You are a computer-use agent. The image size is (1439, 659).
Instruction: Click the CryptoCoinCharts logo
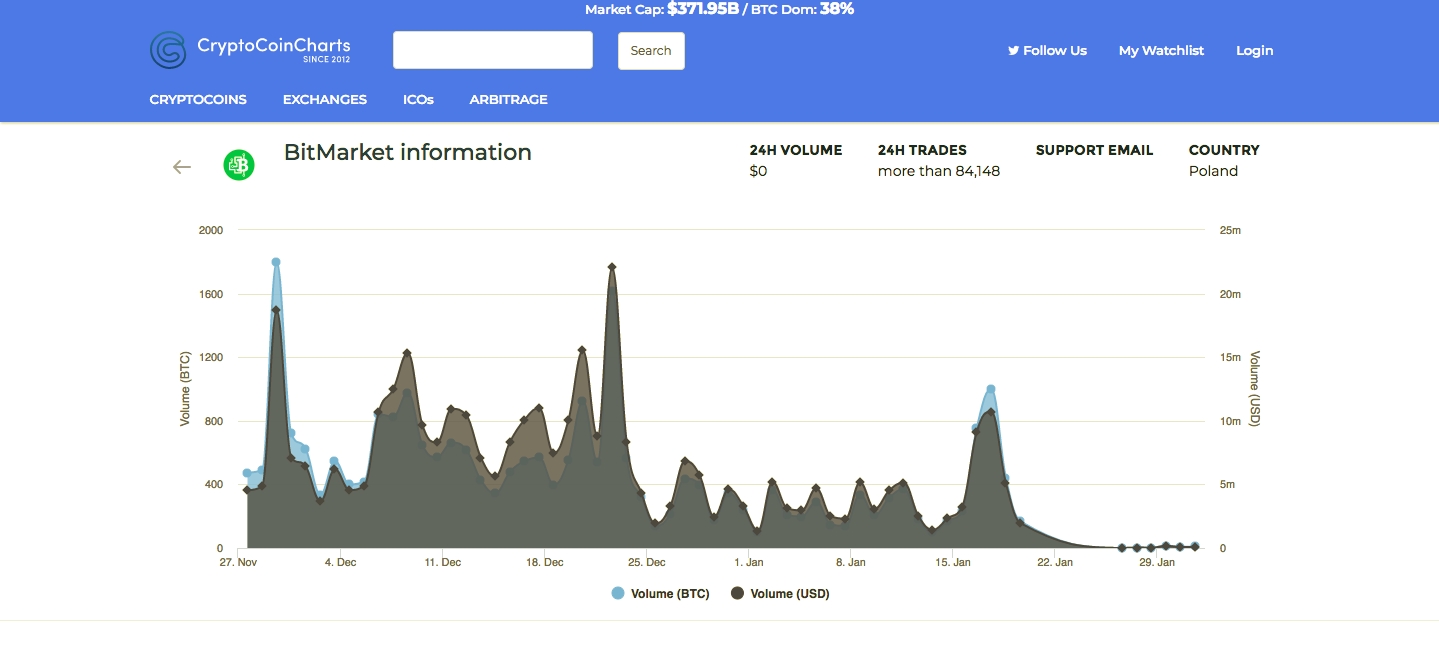[250, 50]
